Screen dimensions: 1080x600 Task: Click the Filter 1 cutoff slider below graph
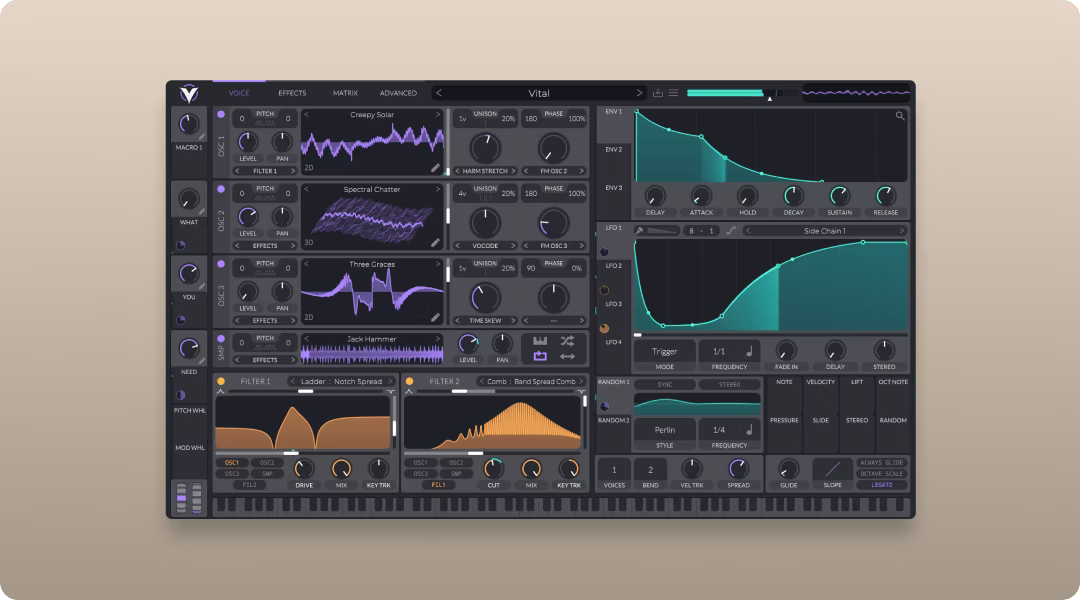tap(303, 453)
